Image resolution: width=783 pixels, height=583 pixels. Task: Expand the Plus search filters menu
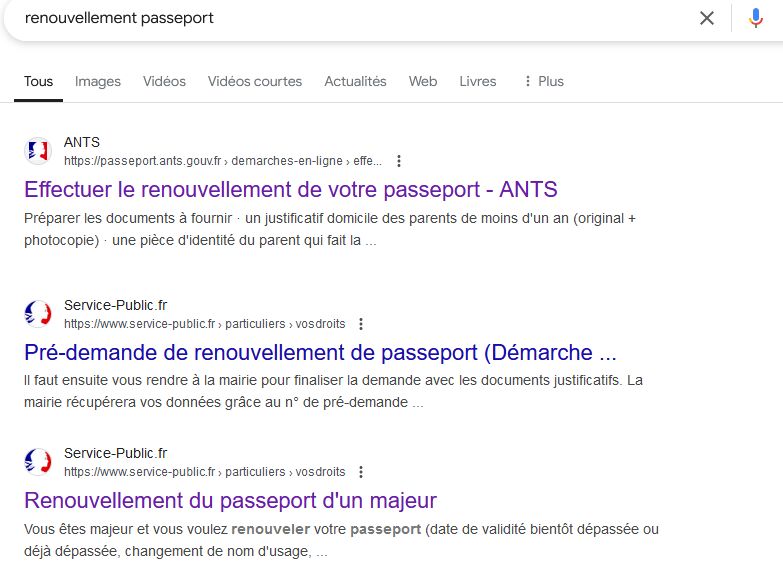543,81
